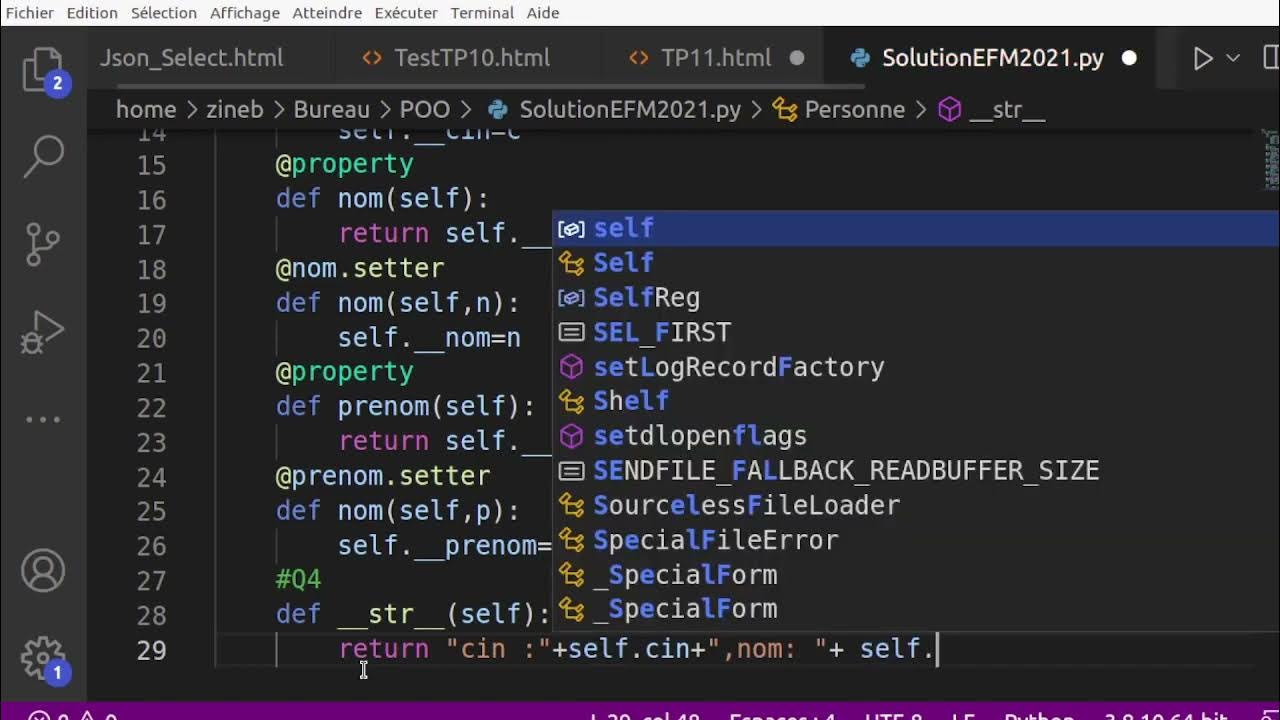1280x720 pixels.
Task: Run the Python file with play button
Action: point(1203,58)
